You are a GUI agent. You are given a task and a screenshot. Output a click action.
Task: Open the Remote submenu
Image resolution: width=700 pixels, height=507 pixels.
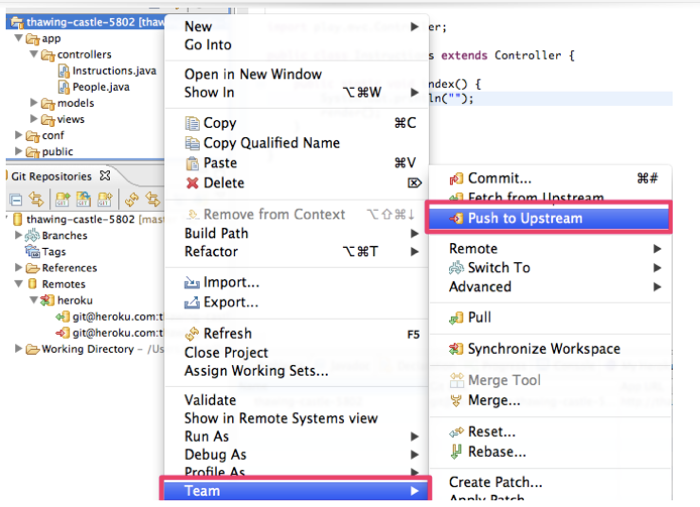click(x=550, y=249)
